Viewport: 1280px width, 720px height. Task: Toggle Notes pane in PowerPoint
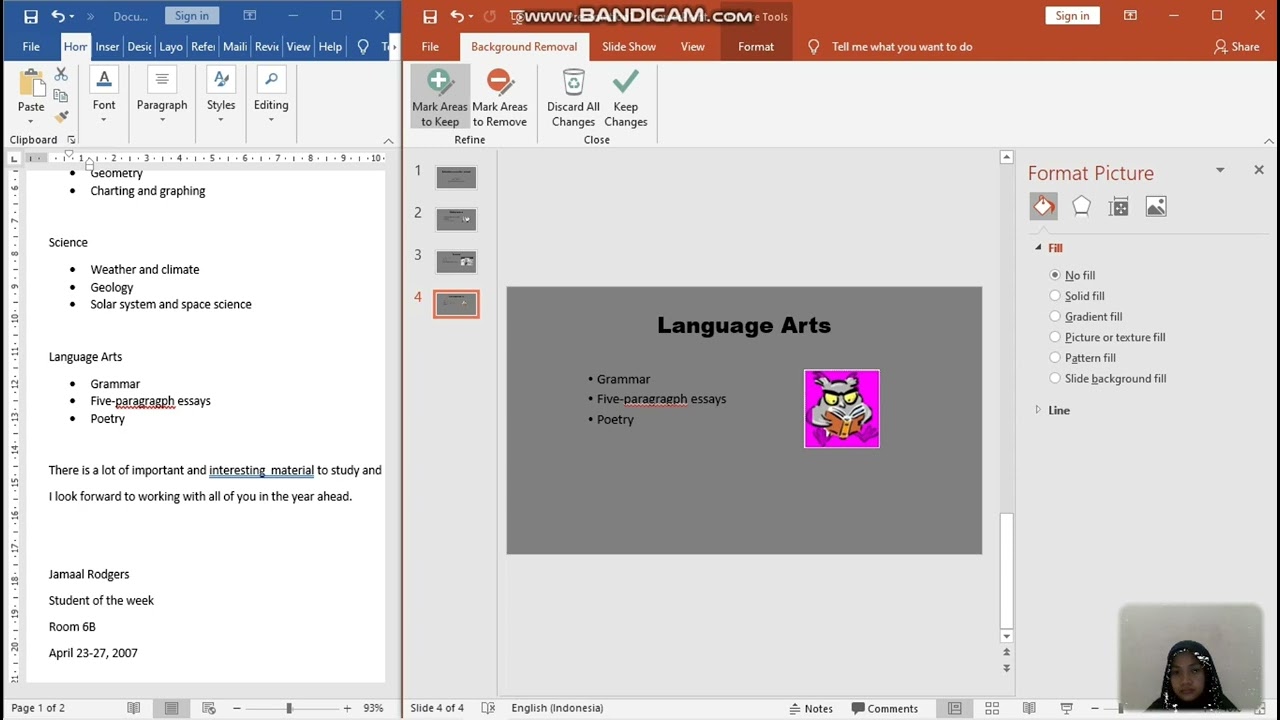pyautogui.click(x=811, y=708)
